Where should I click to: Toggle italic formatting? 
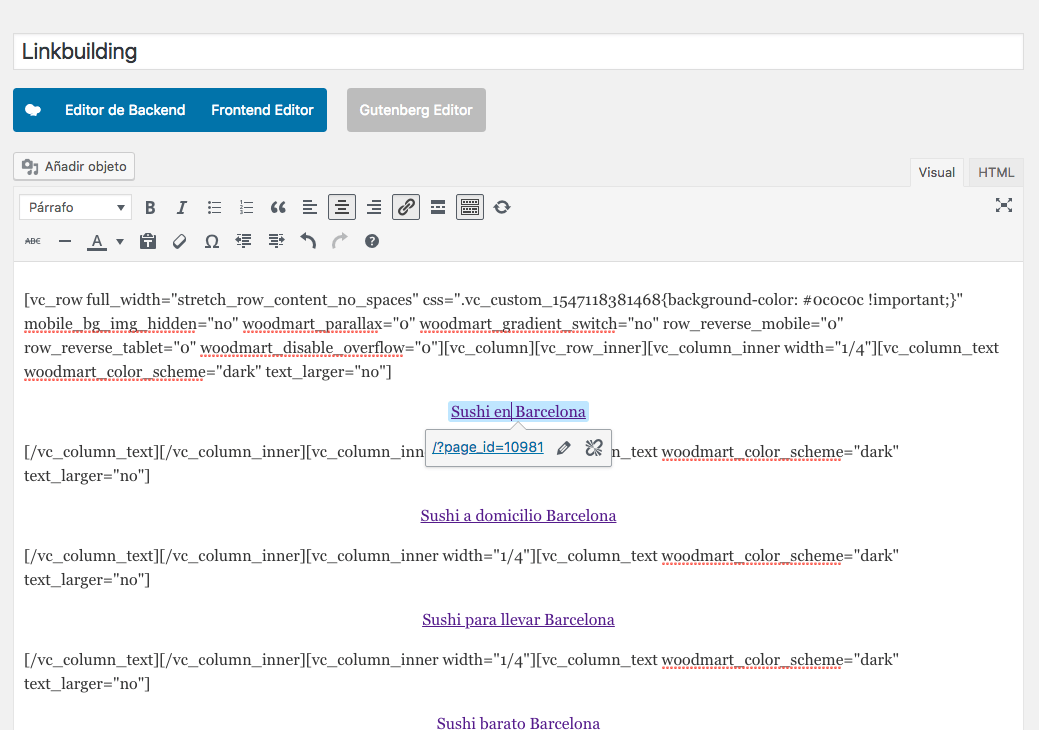[182, 207]
